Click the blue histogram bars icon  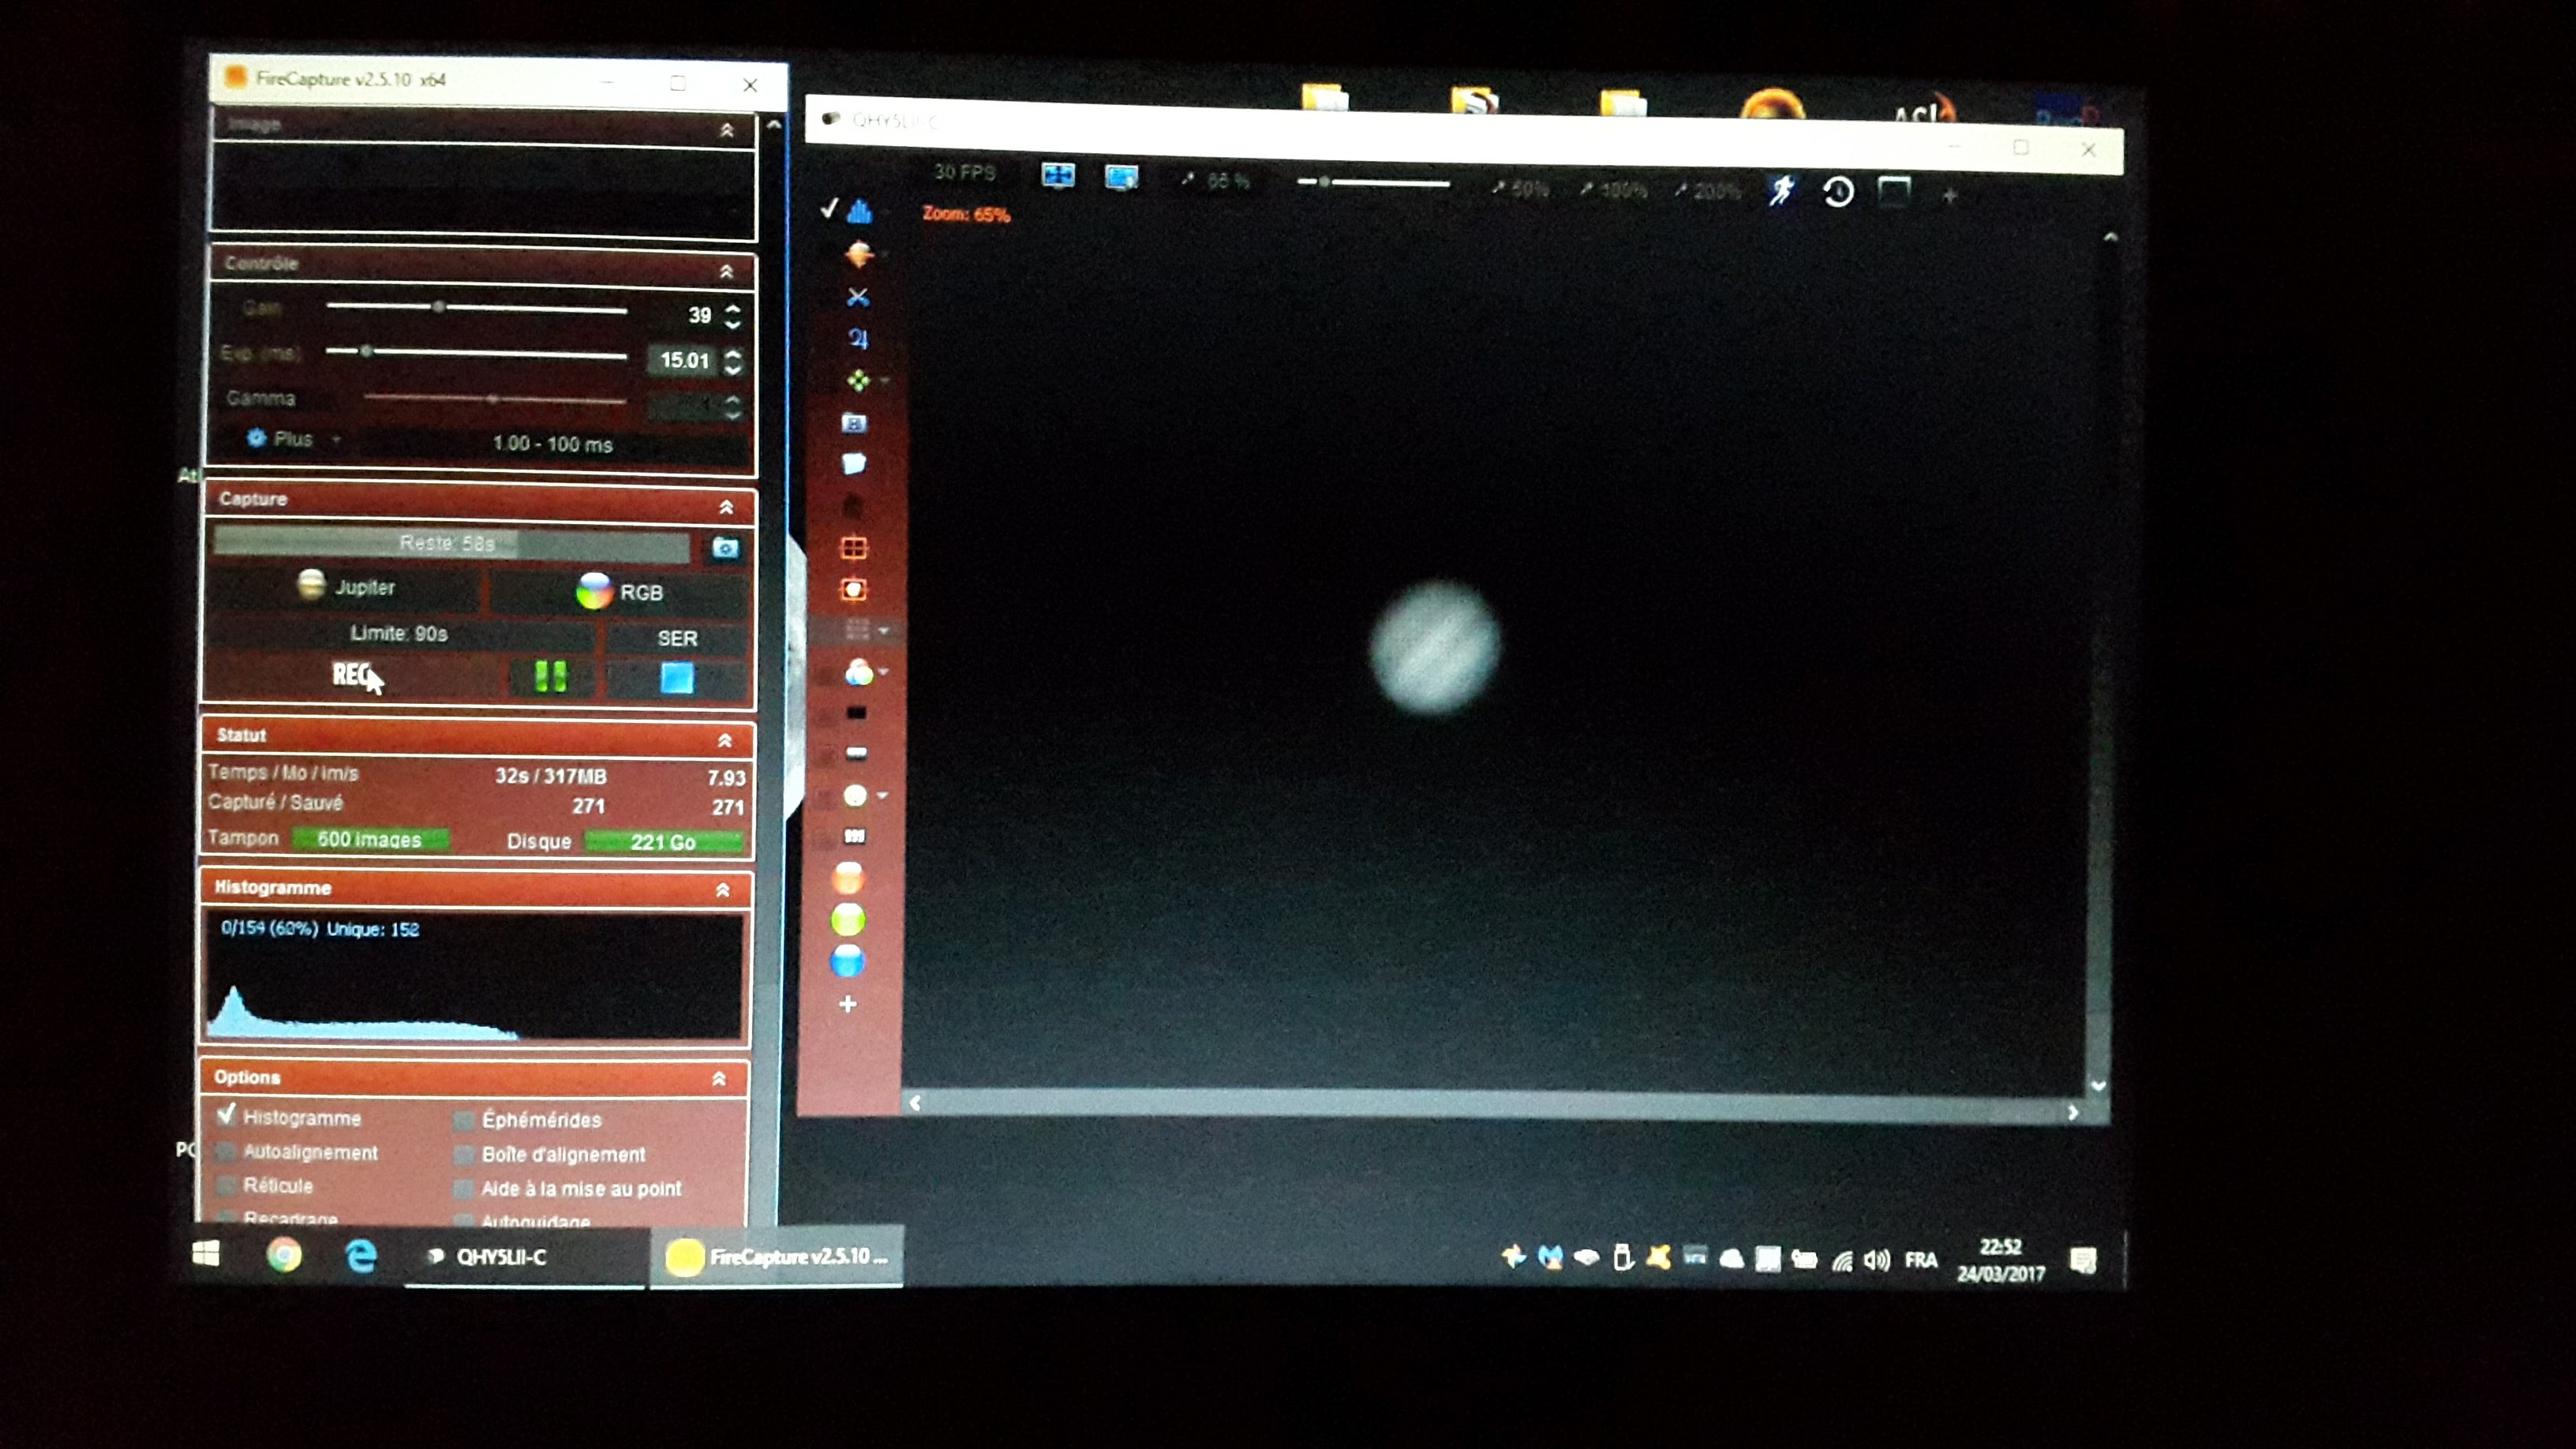(858, 211)
